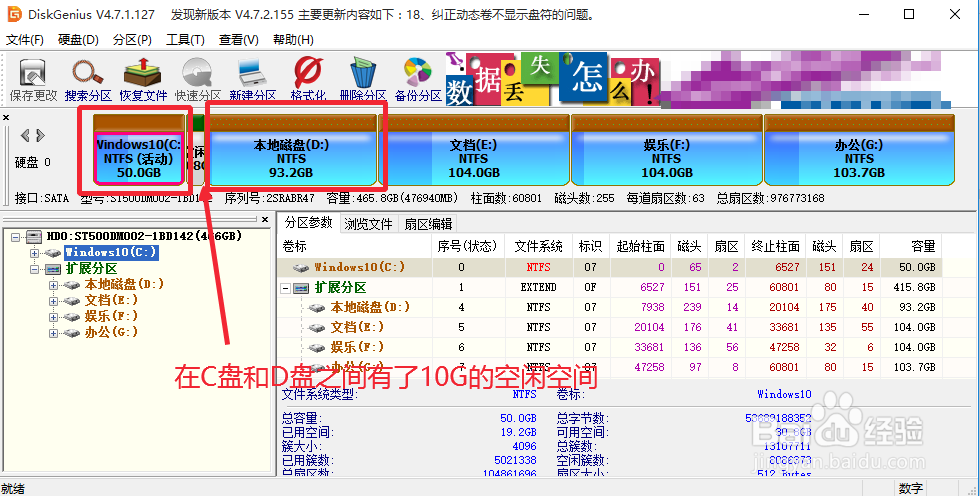Click drive icon in Windows10(C:) table row
Viewport: 980px width, 496px height.
point(302,267)
